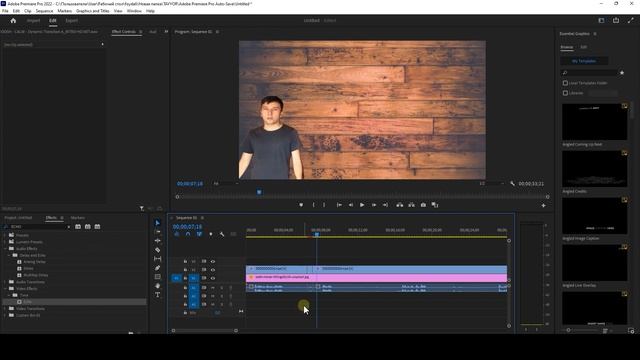Screen dimensions: 640x360
Task: Go to In point in monitor
Action: point(339,205)
